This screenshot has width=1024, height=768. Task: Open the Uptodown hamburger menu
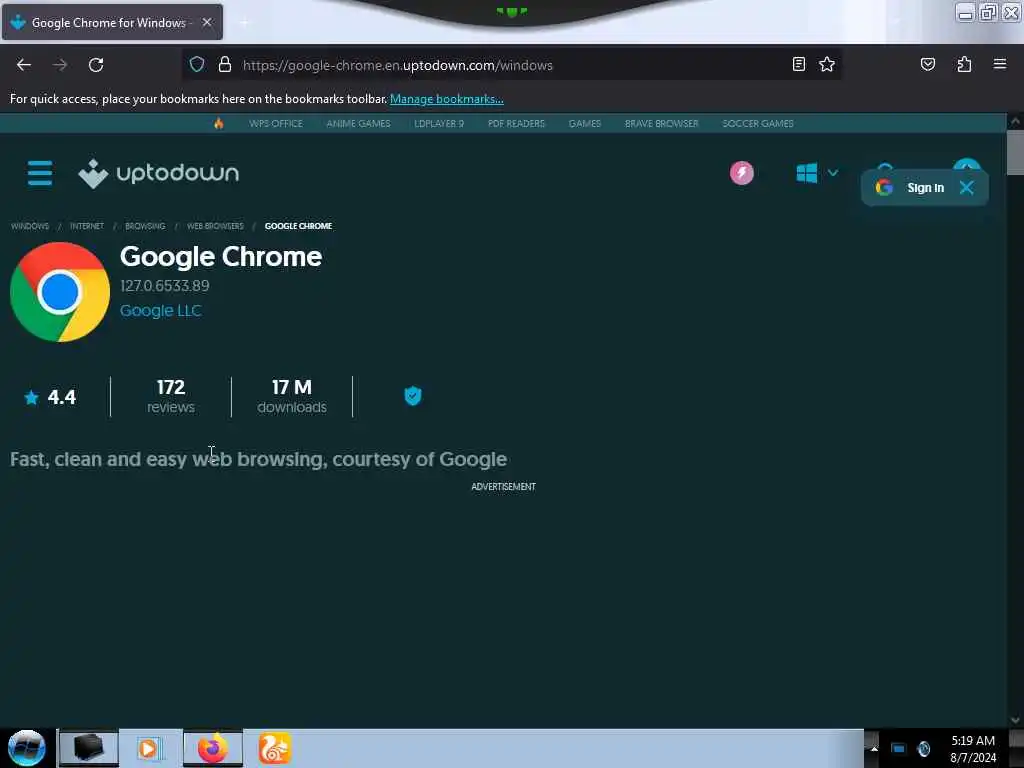40,173
